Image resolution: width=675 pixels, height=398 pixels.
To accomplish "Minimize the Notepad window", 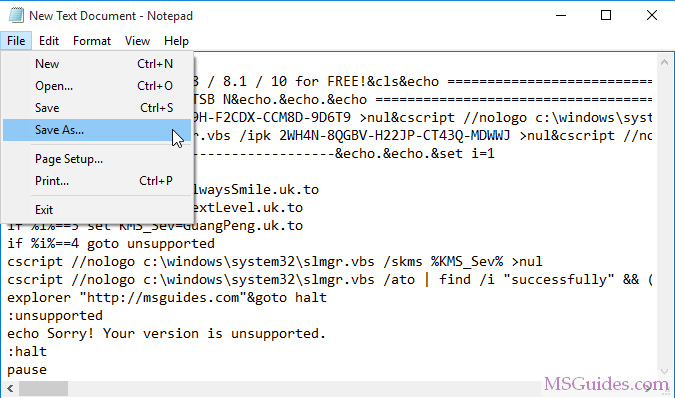I will (561, 15).
